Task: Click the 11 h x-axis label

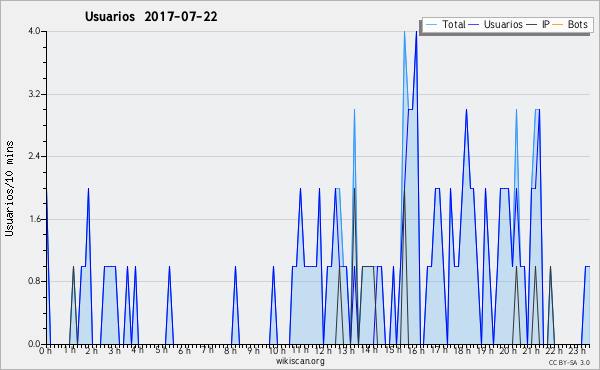Action: (x=300, y=350)
